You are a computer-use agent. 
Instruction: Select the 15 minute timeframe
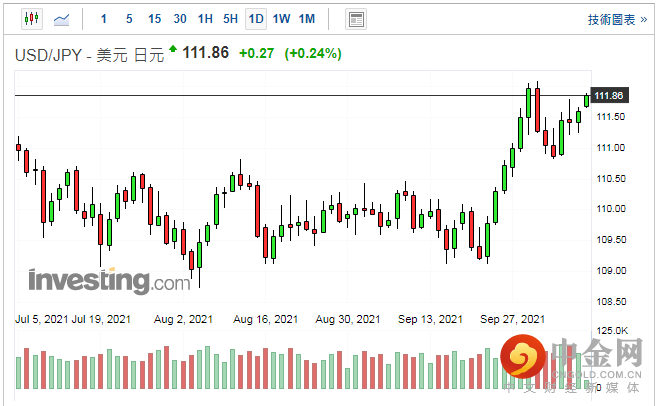[155, 19]
